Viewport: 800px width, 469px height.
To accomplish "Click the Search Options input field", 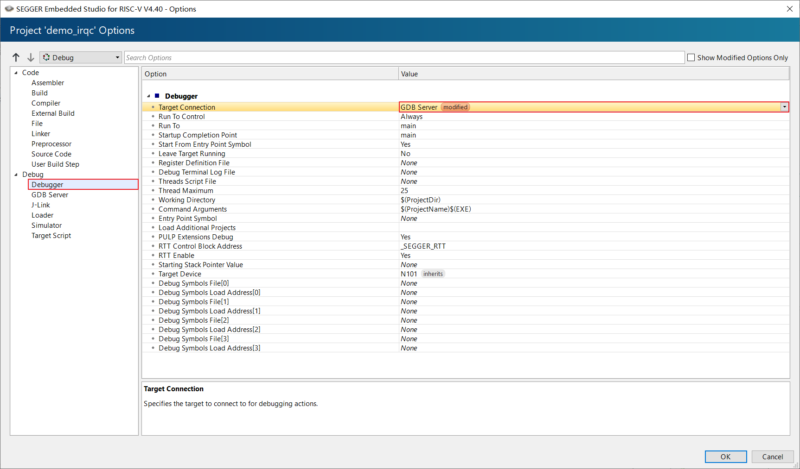I will 400,58.
